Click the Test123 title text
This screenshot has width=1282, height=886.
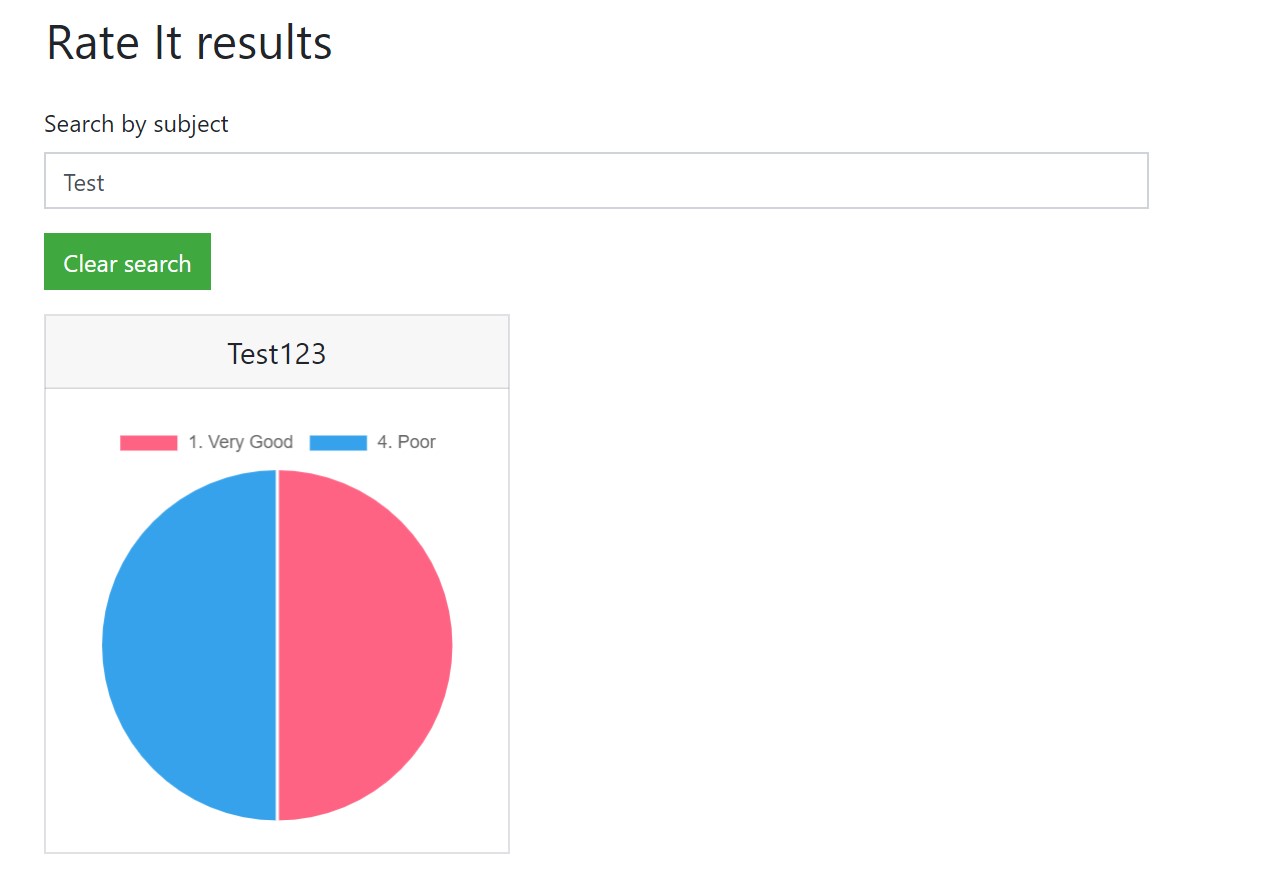277,354
